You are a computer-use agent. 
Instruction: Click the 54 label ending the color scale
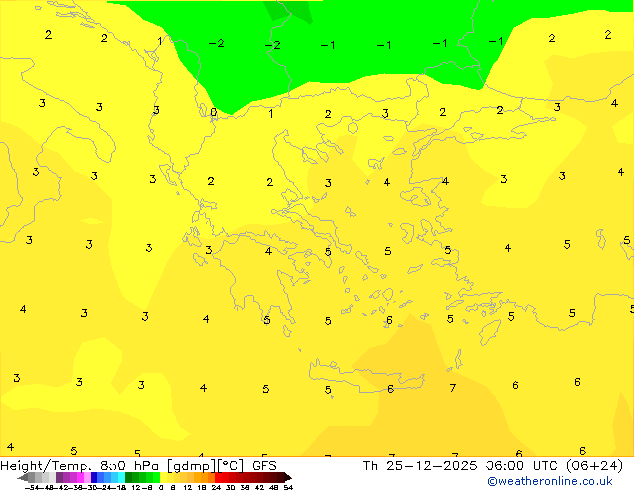[x=288, y=488]
